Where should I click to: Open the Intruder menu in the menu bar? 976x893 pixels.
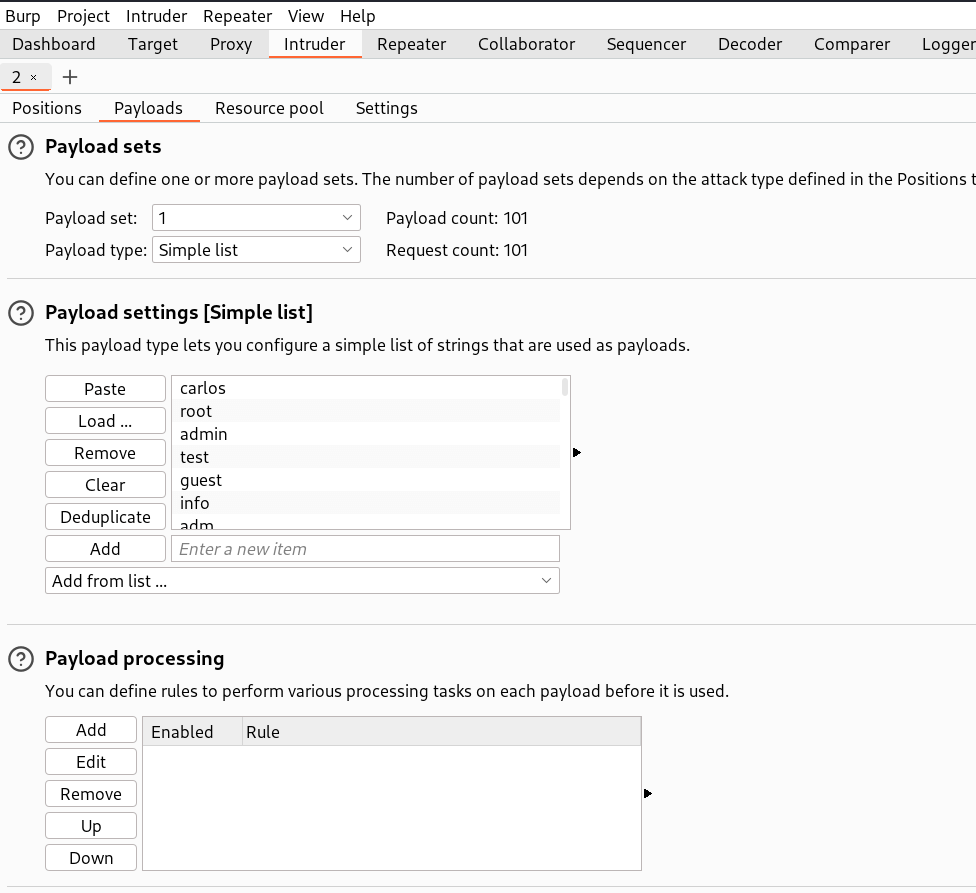tap(156, 15)
